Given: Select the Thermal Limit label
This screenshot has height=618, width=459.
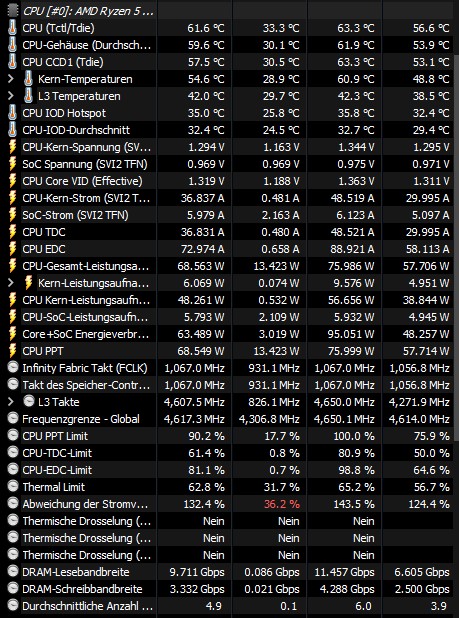Looking at the screenshot, I should 54,487.
